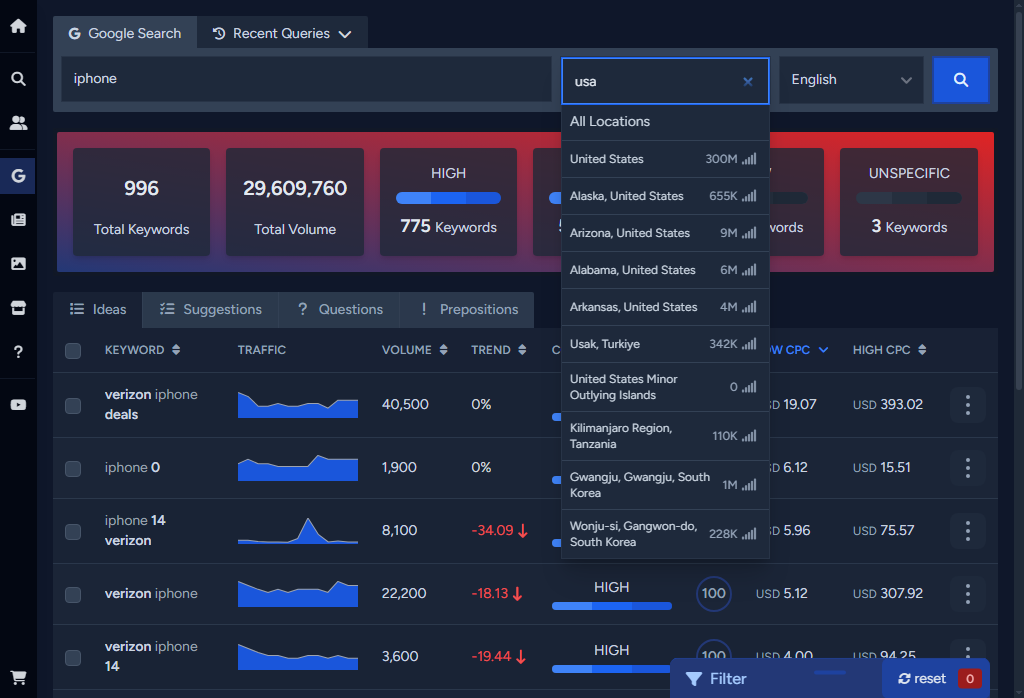
Task: Click the reset refresh button
Action: pos(921,679)
